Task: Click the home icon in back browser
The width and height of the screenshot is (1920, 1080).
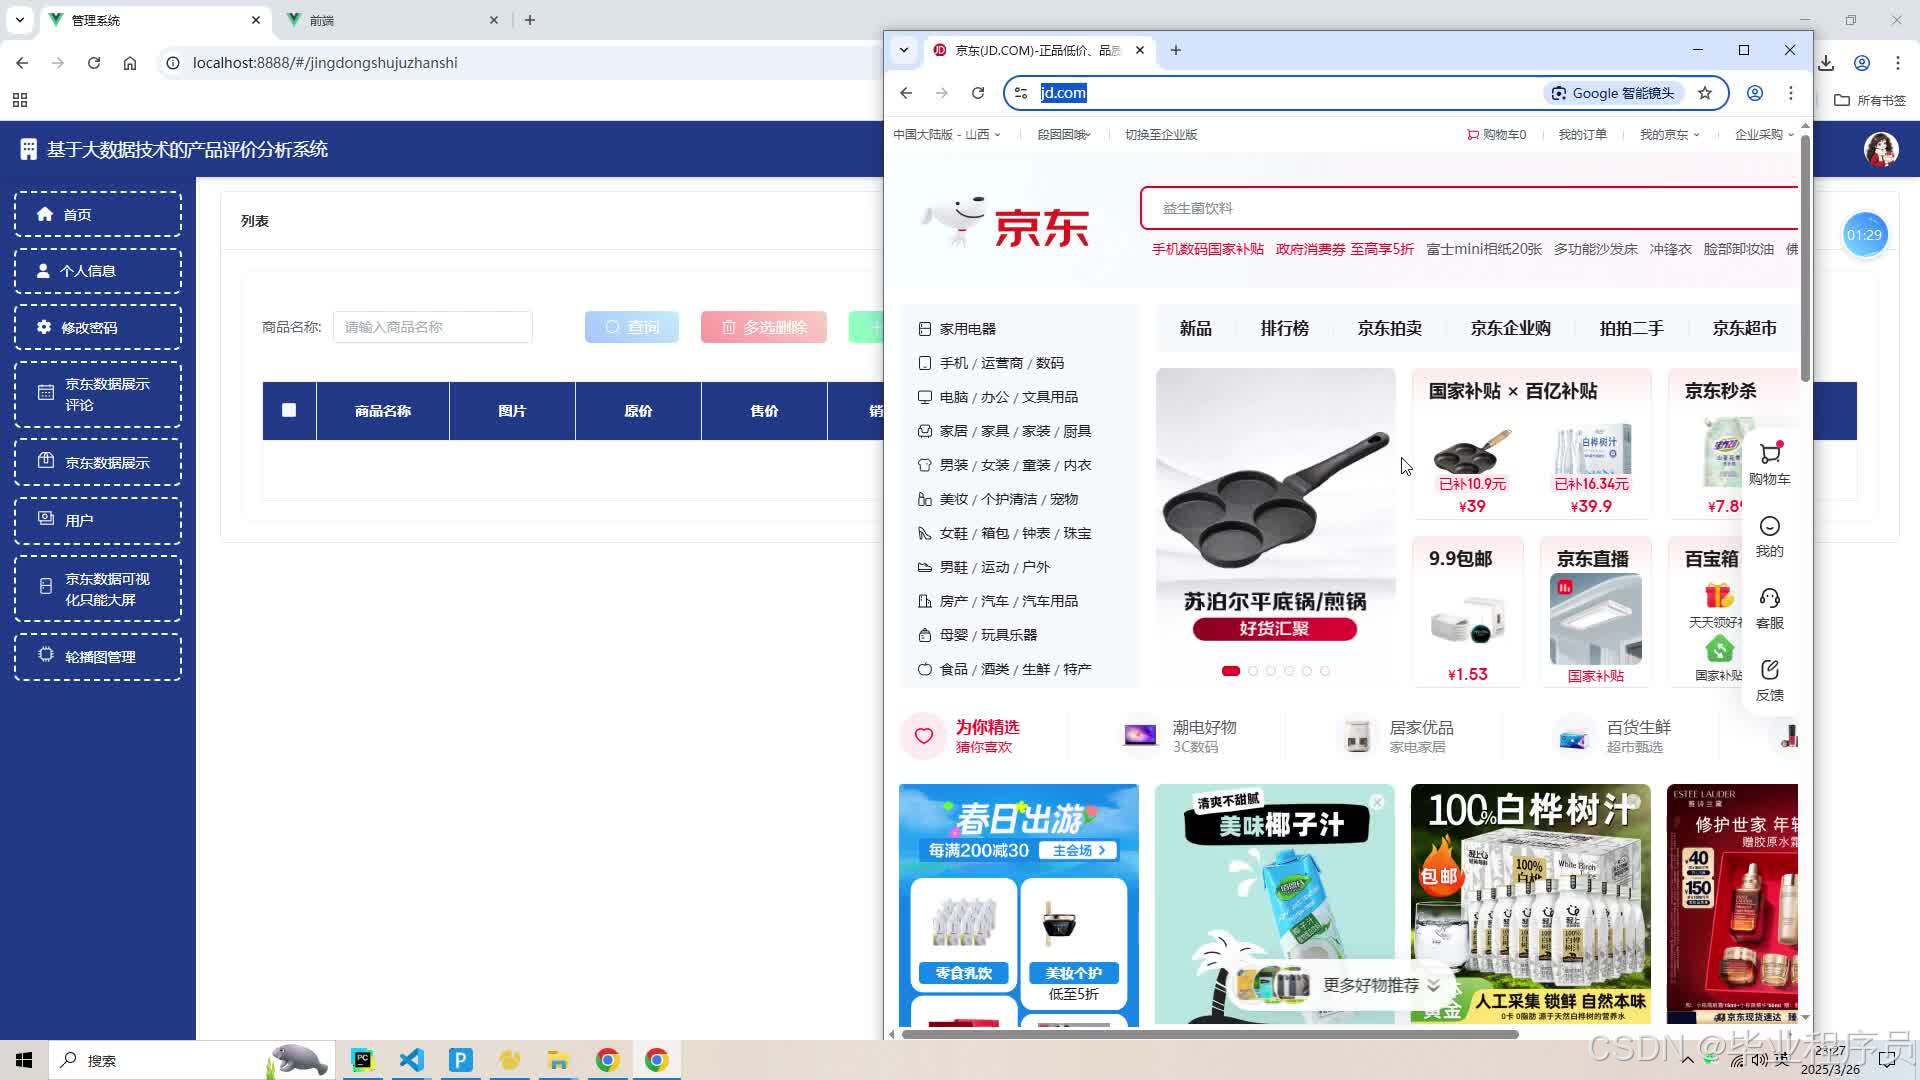Action: point(130,63)
